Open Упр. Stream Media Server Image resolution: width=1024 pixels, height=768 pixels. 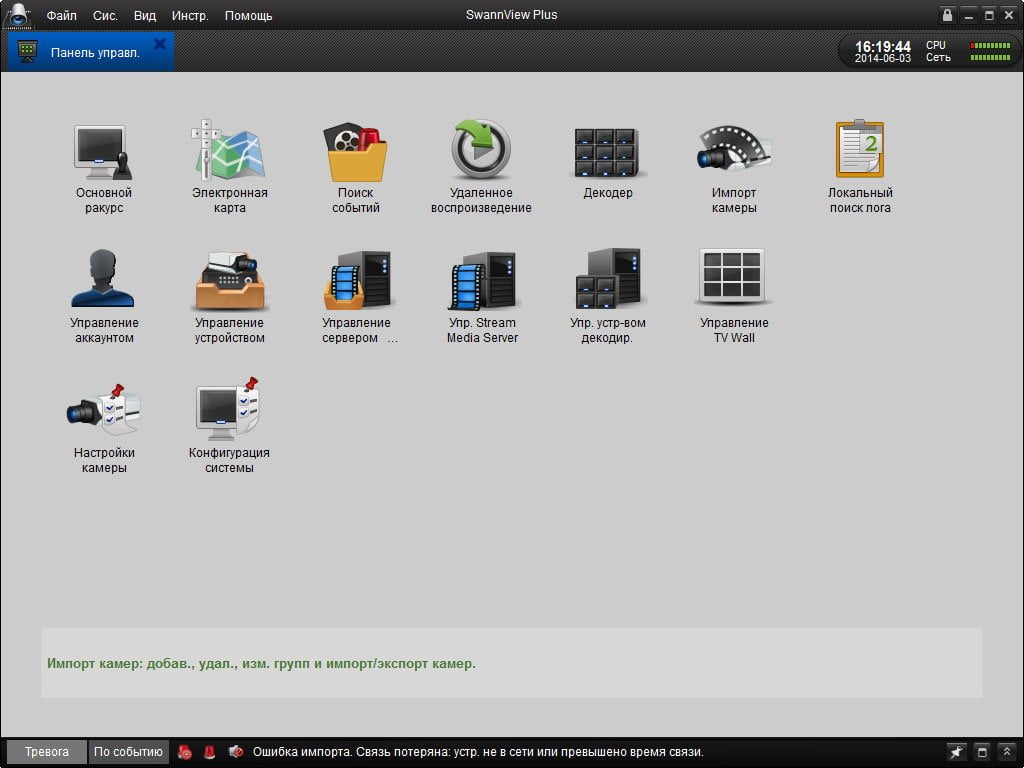(482, 296)
